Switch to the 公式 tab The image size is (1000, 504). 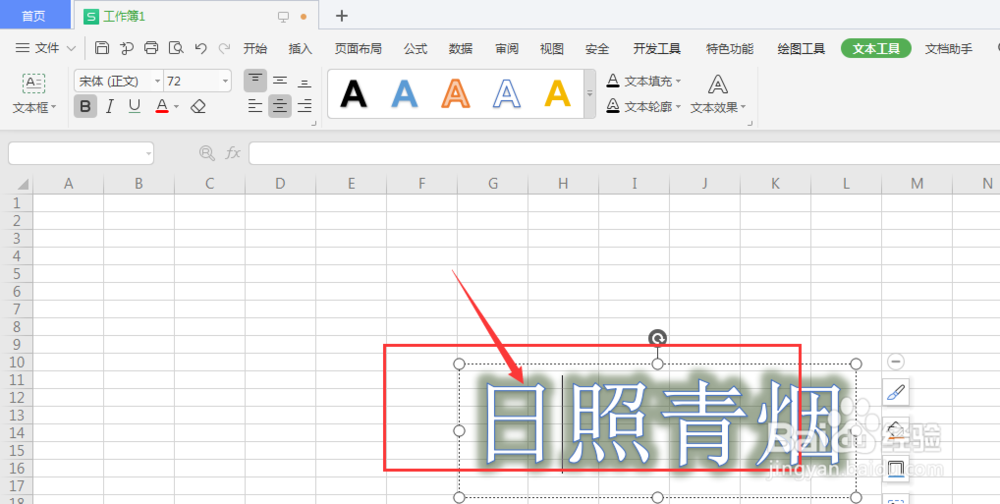pyautogui.click(x=415, y=48)
